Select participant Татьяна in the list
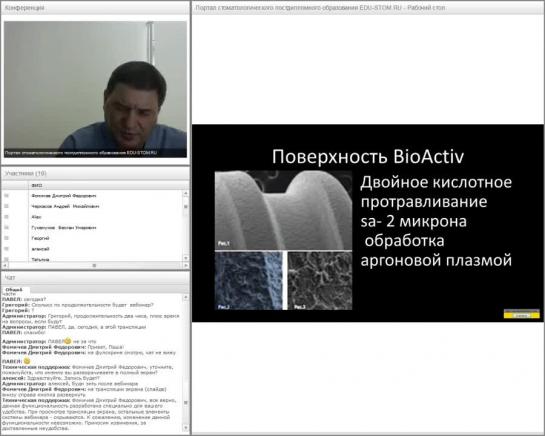 coord(40,259)
